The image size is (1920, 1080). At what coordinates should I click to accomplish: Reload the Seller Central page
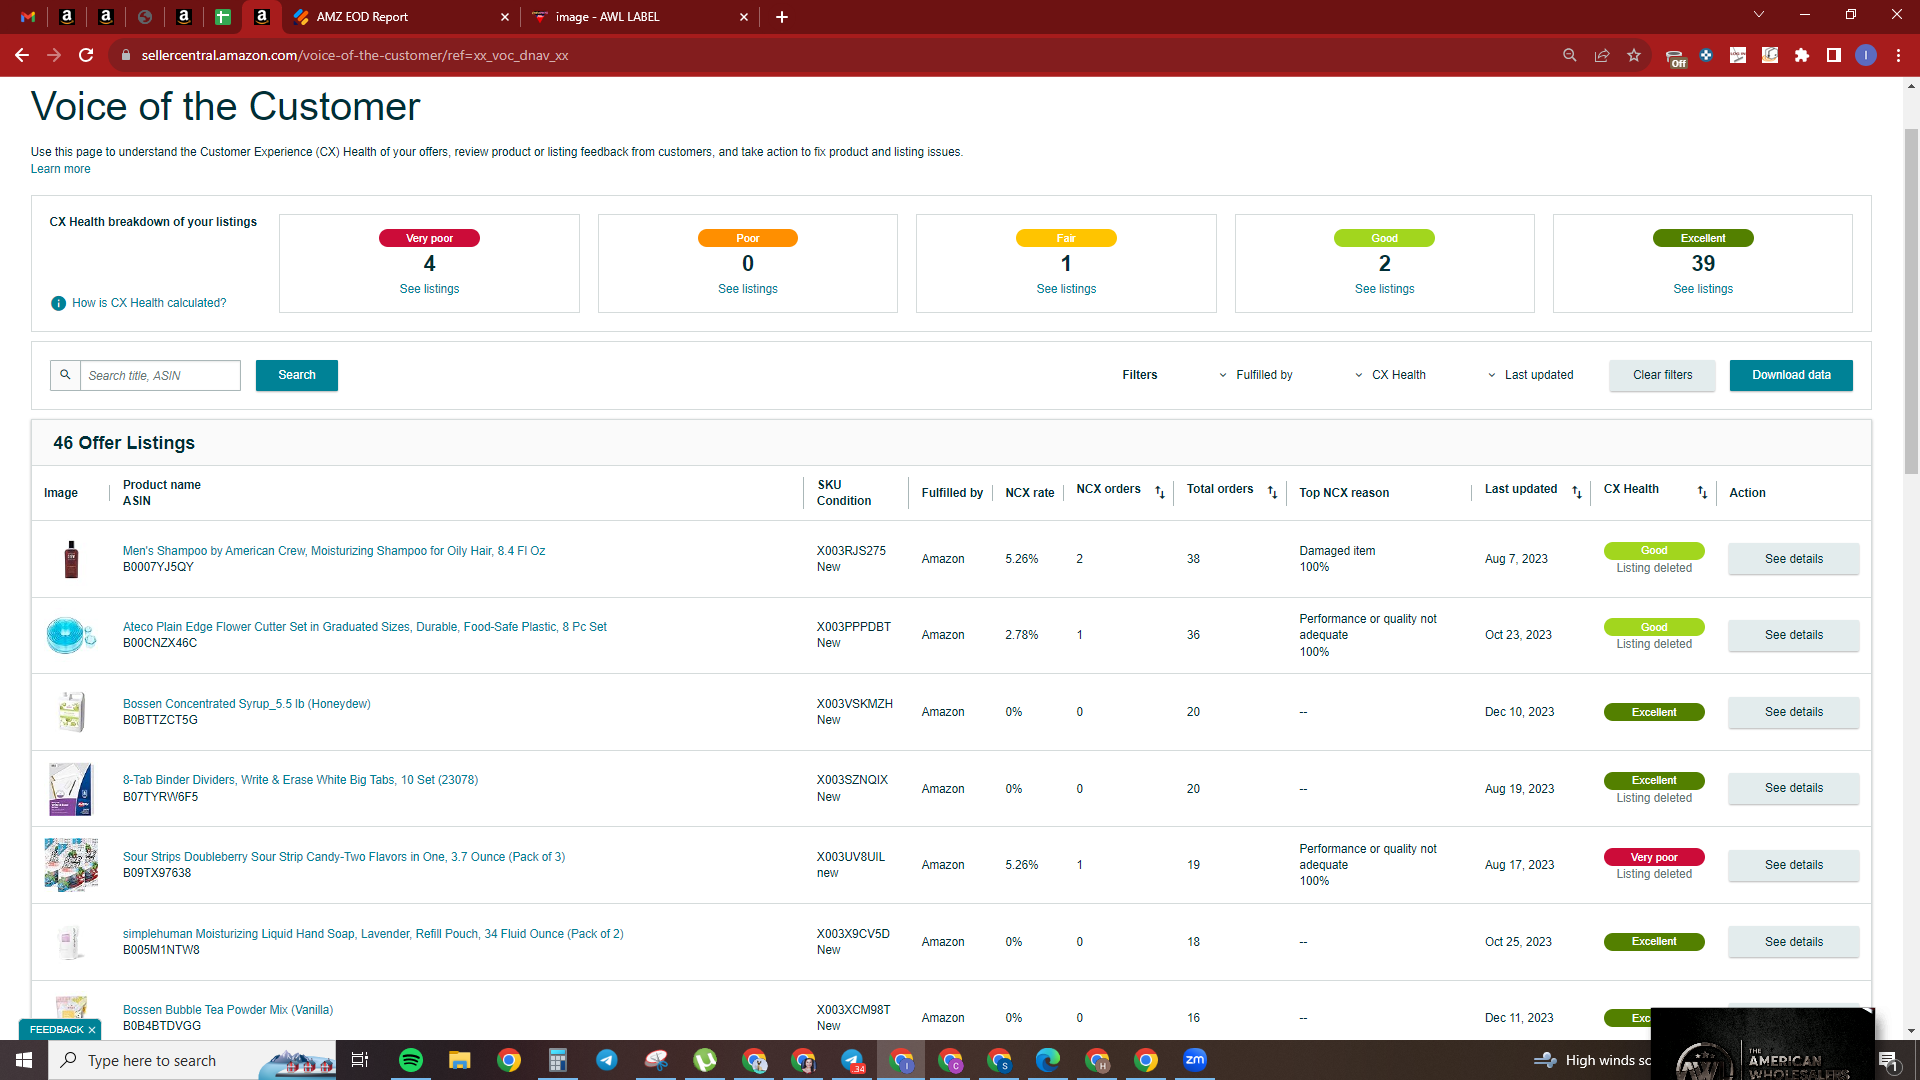click(x=86, y=55)
